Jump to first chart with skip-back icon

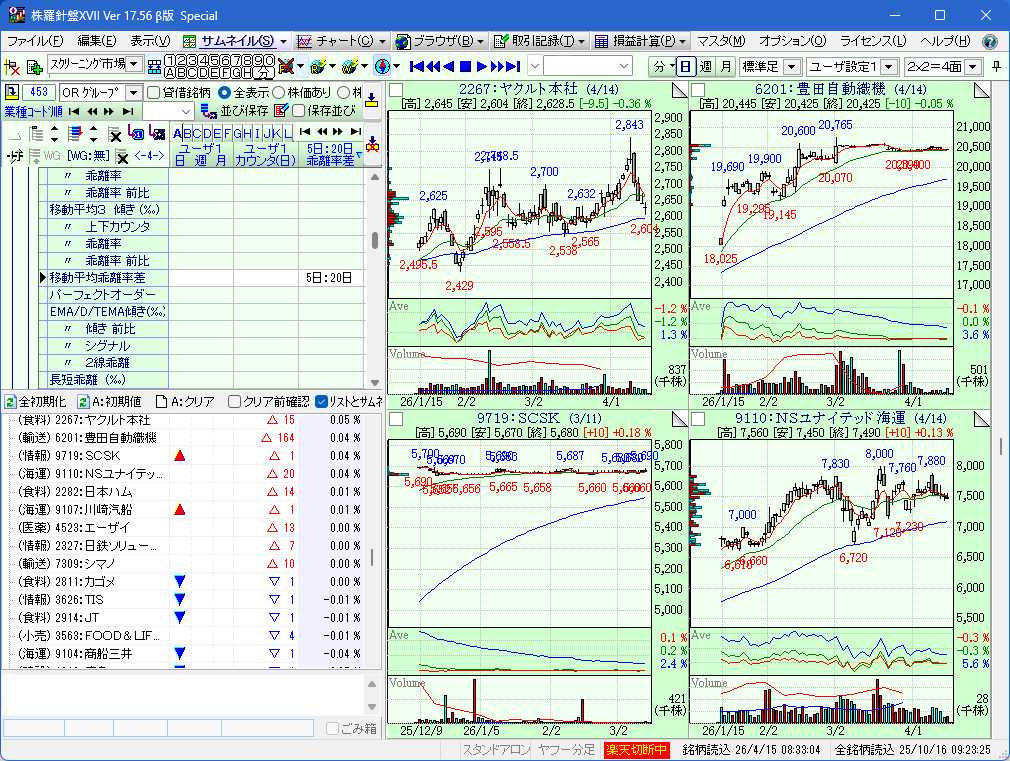click(417, 67)
